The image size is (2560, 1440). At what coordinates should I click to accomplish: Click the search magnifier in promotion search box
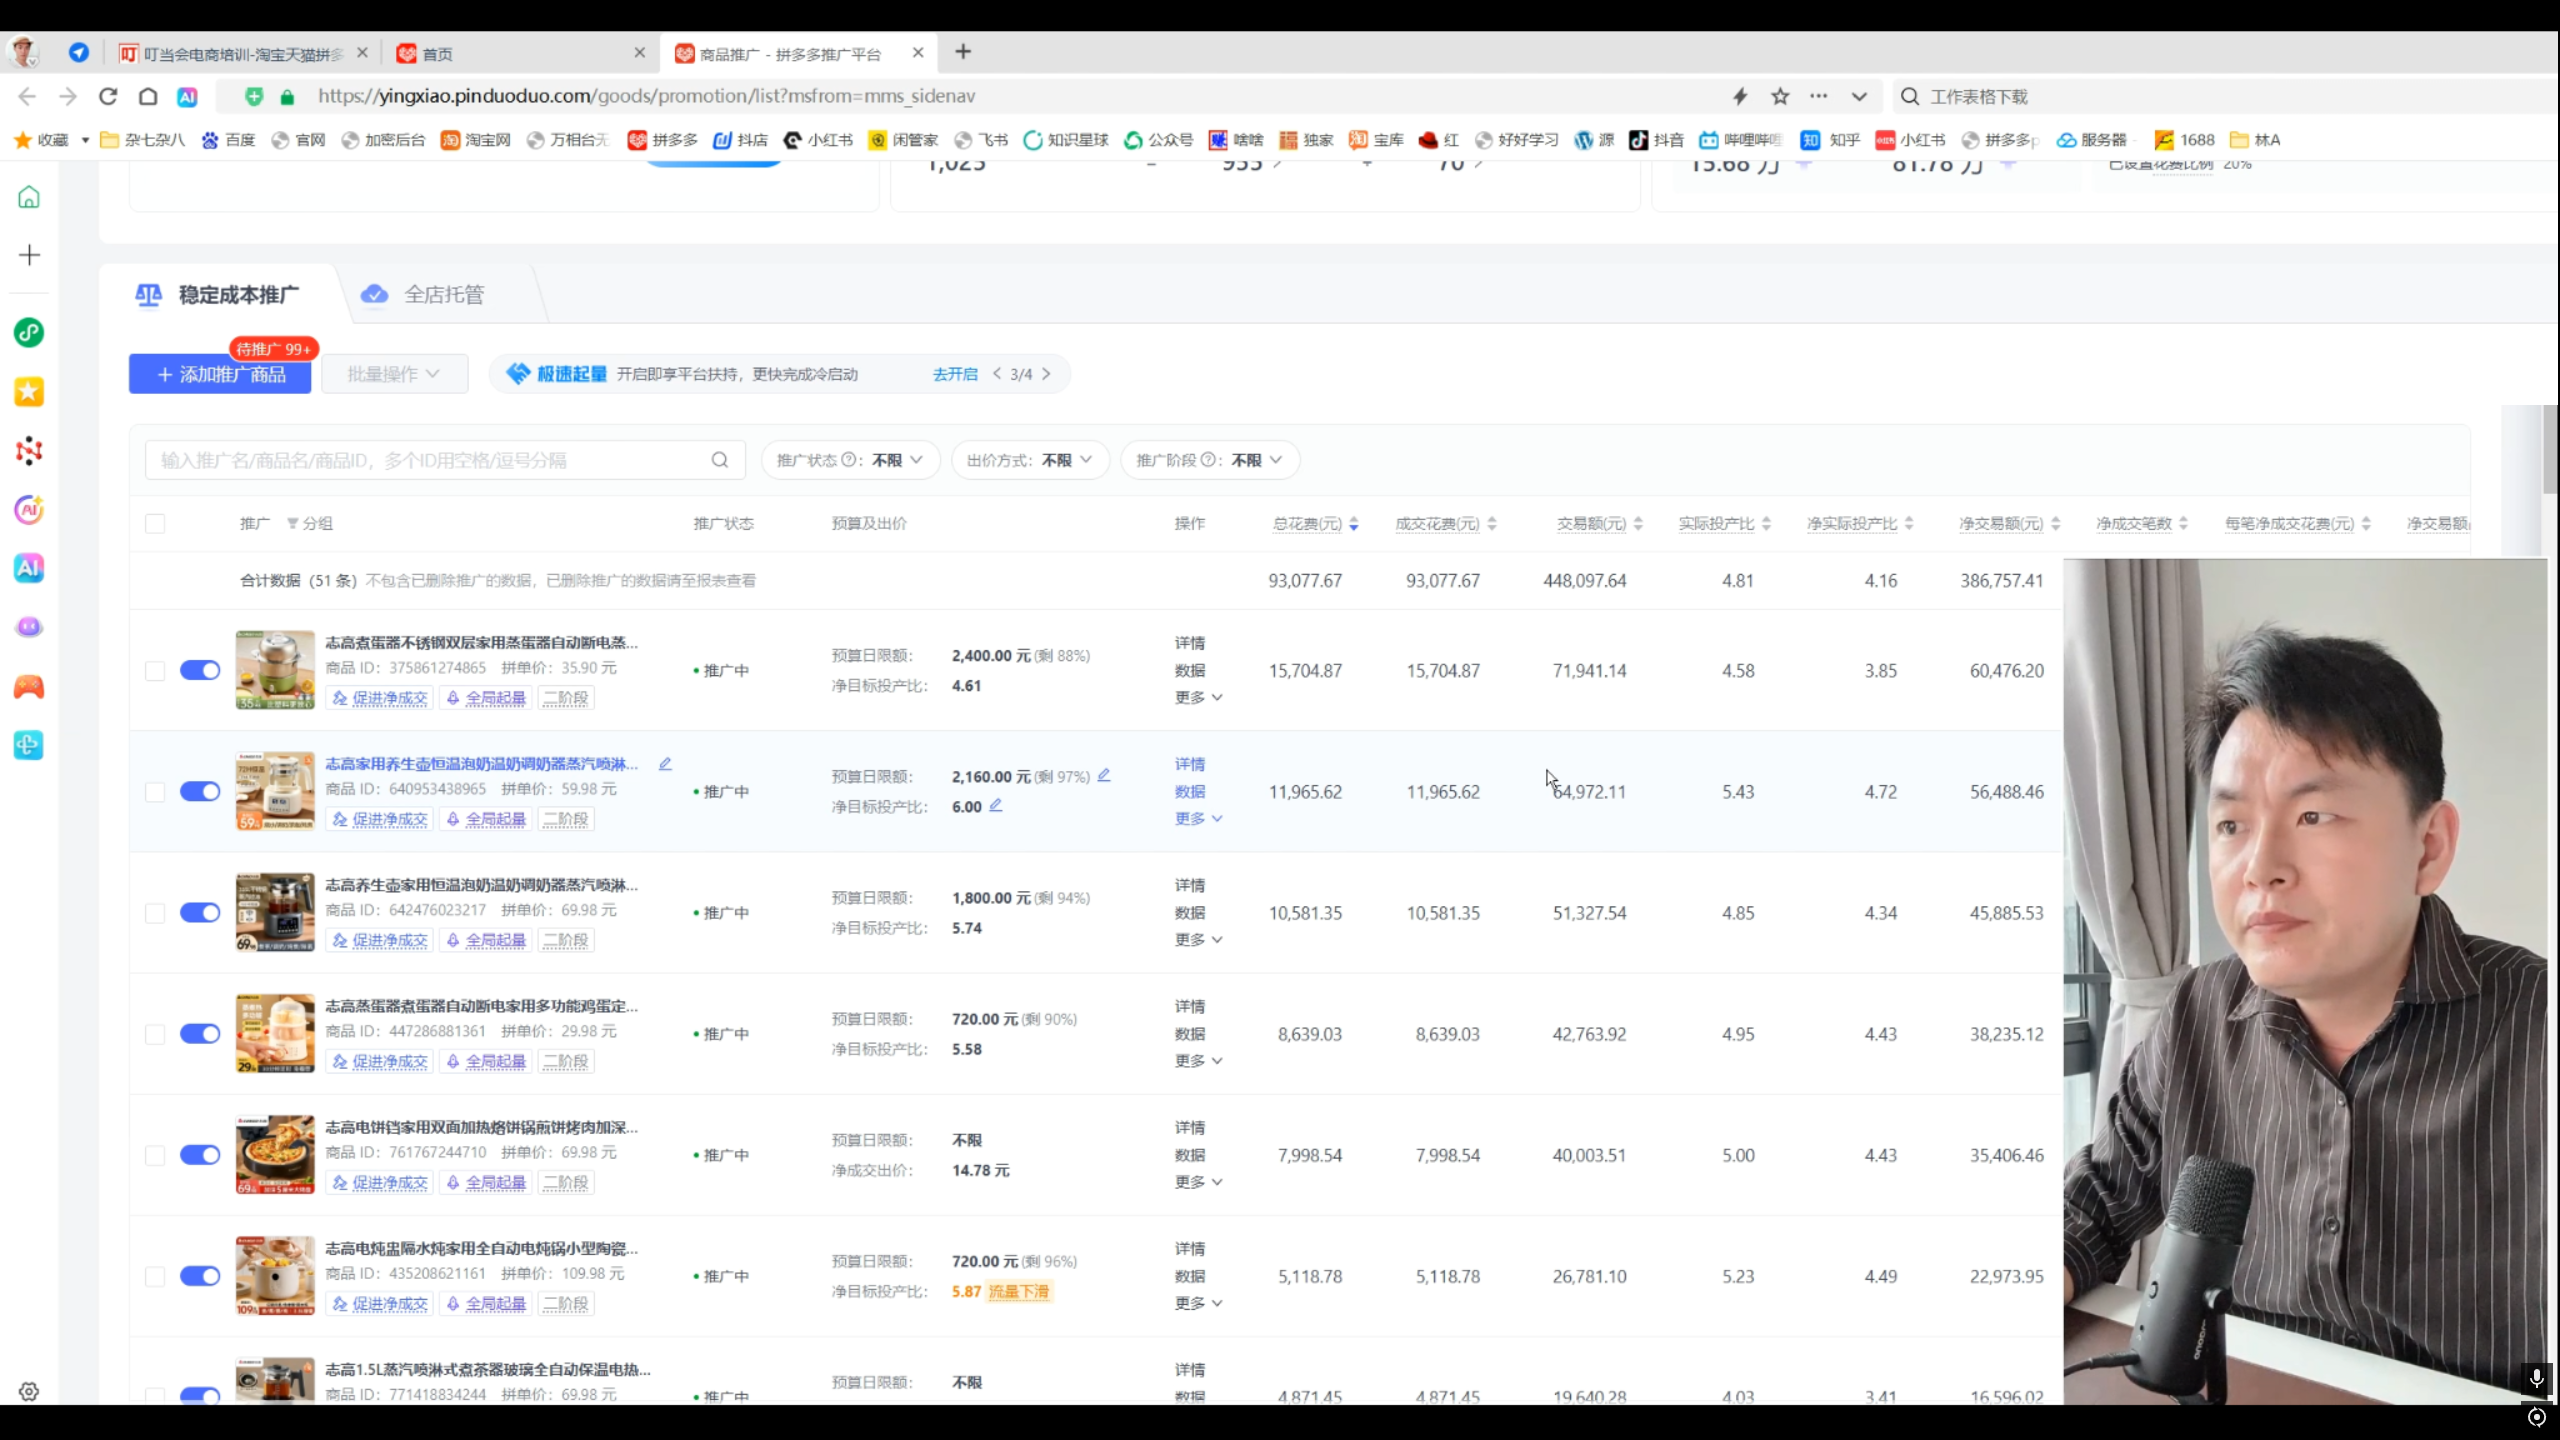point(719,460)
